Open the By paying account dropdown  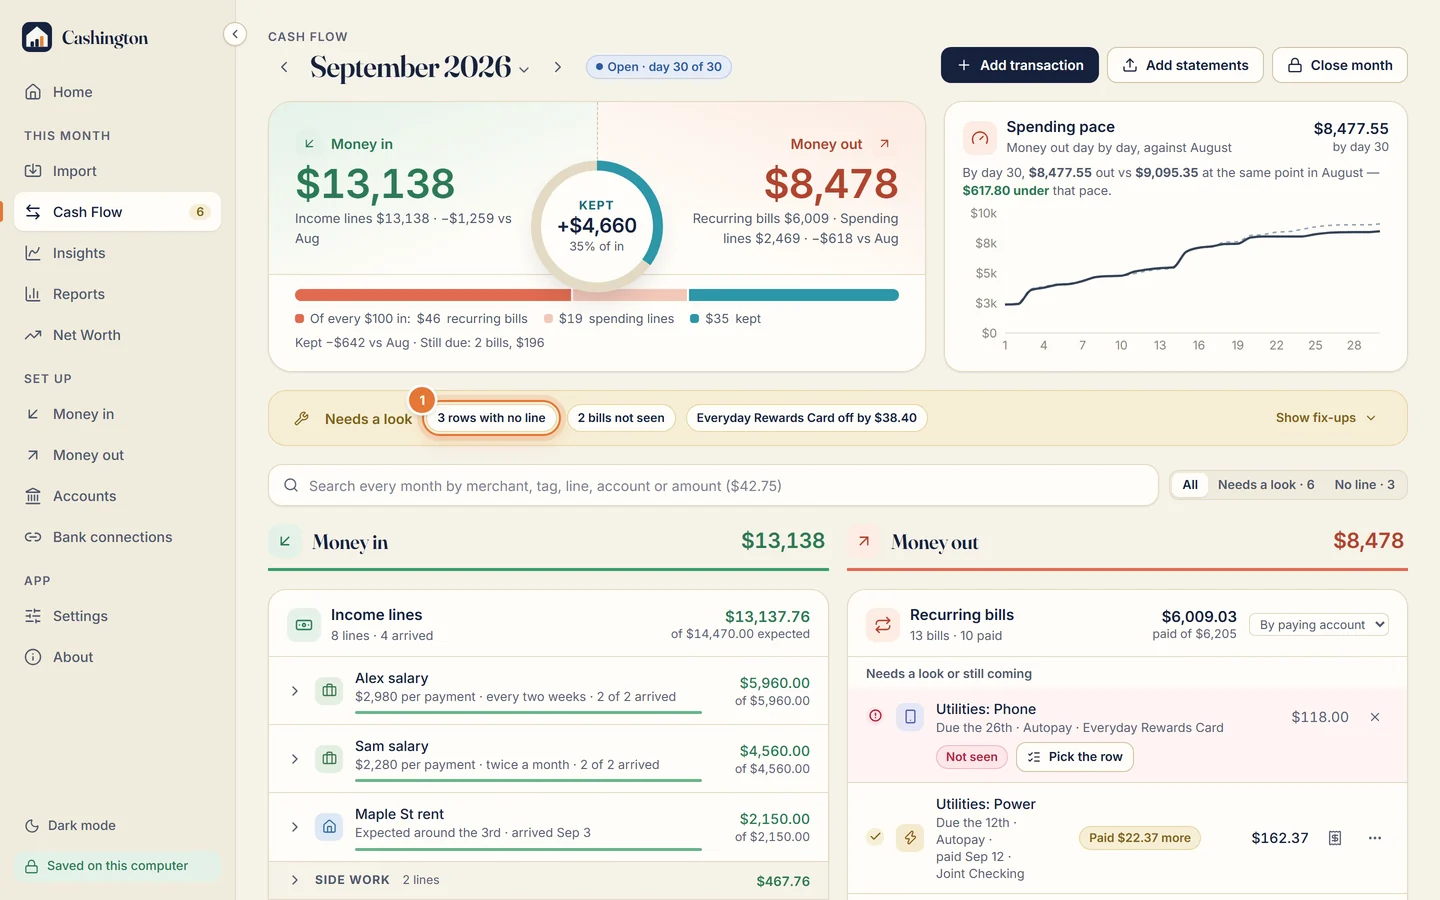(x=1320, y=625)
